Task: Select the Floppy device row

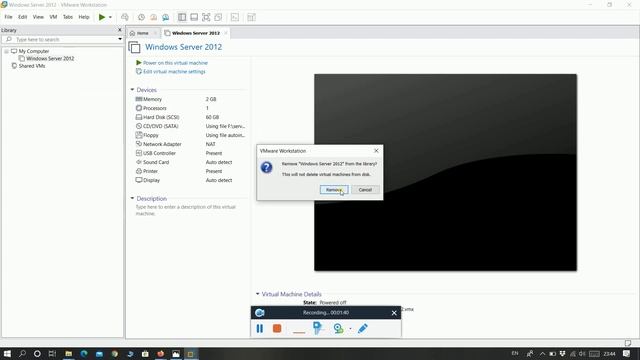Action: tap(190, 135)
